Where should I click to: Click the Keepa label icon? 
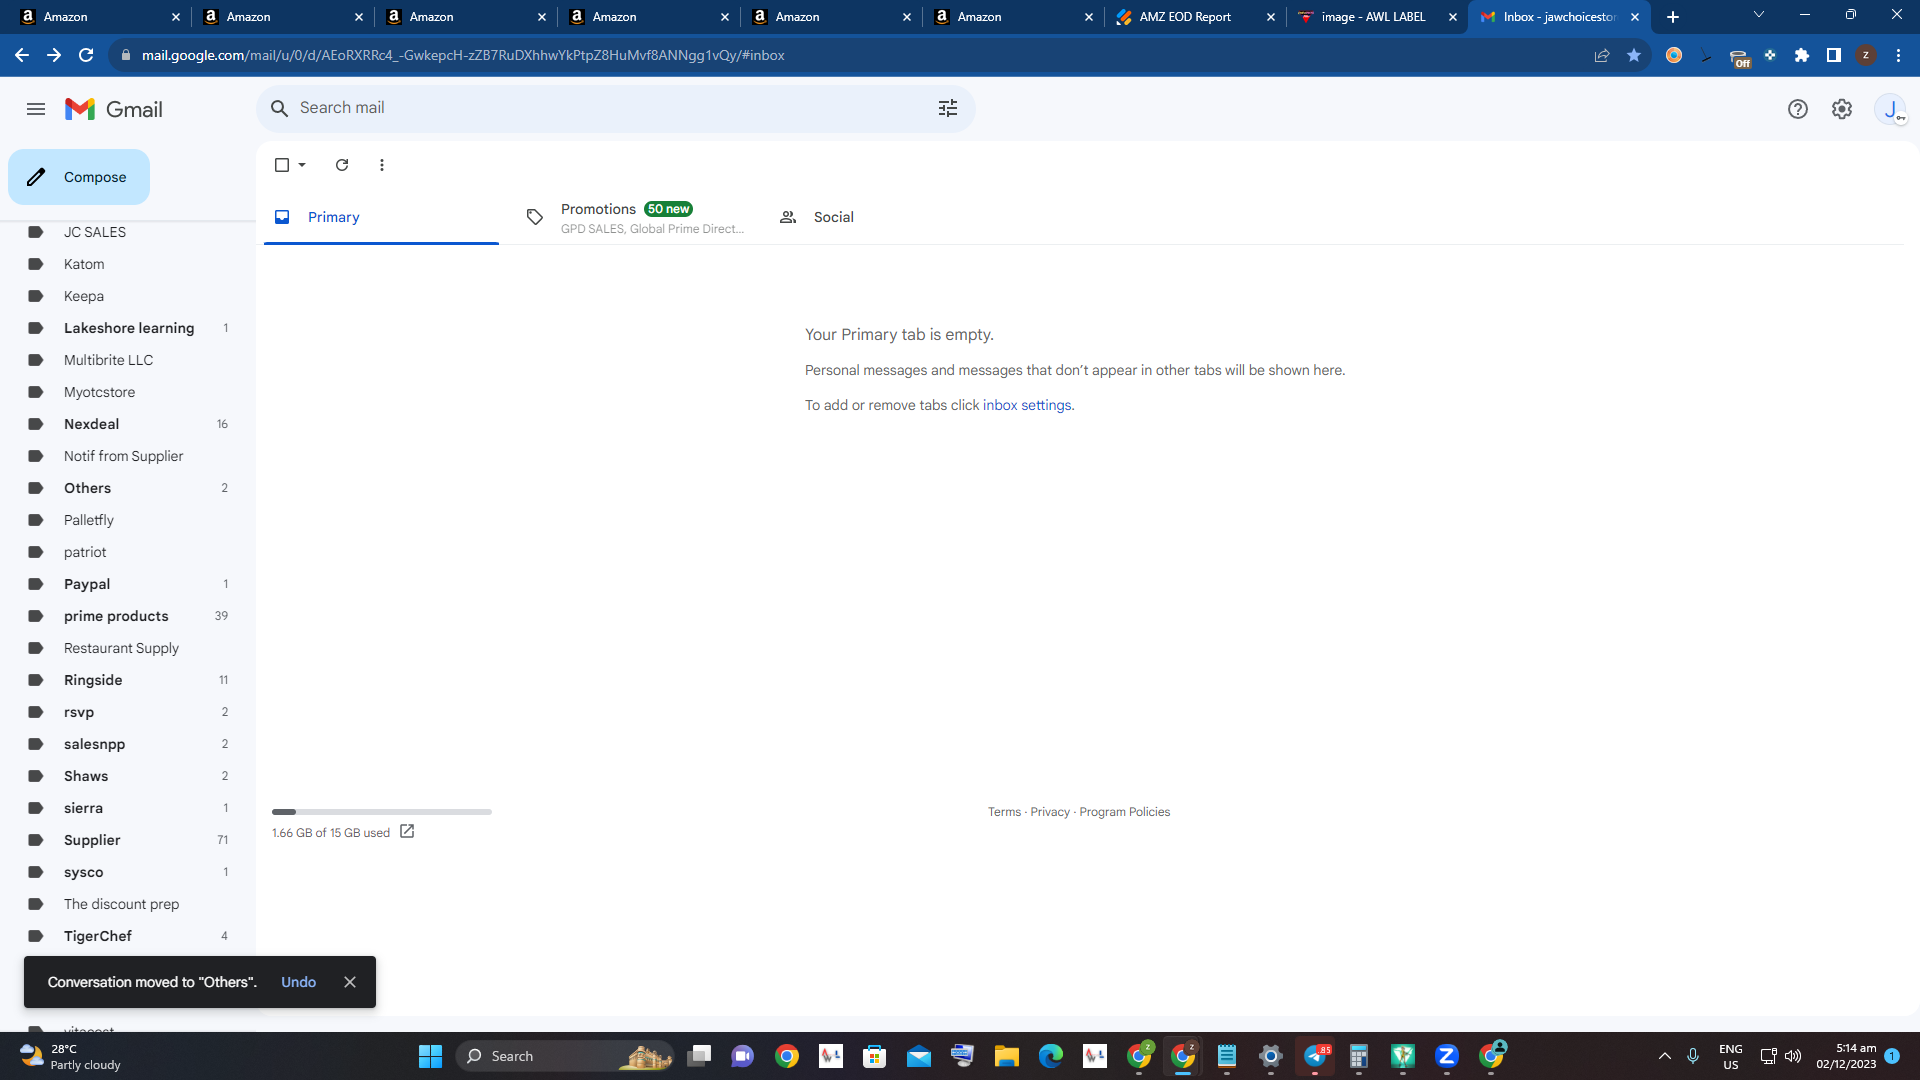[x=36, y=296]
